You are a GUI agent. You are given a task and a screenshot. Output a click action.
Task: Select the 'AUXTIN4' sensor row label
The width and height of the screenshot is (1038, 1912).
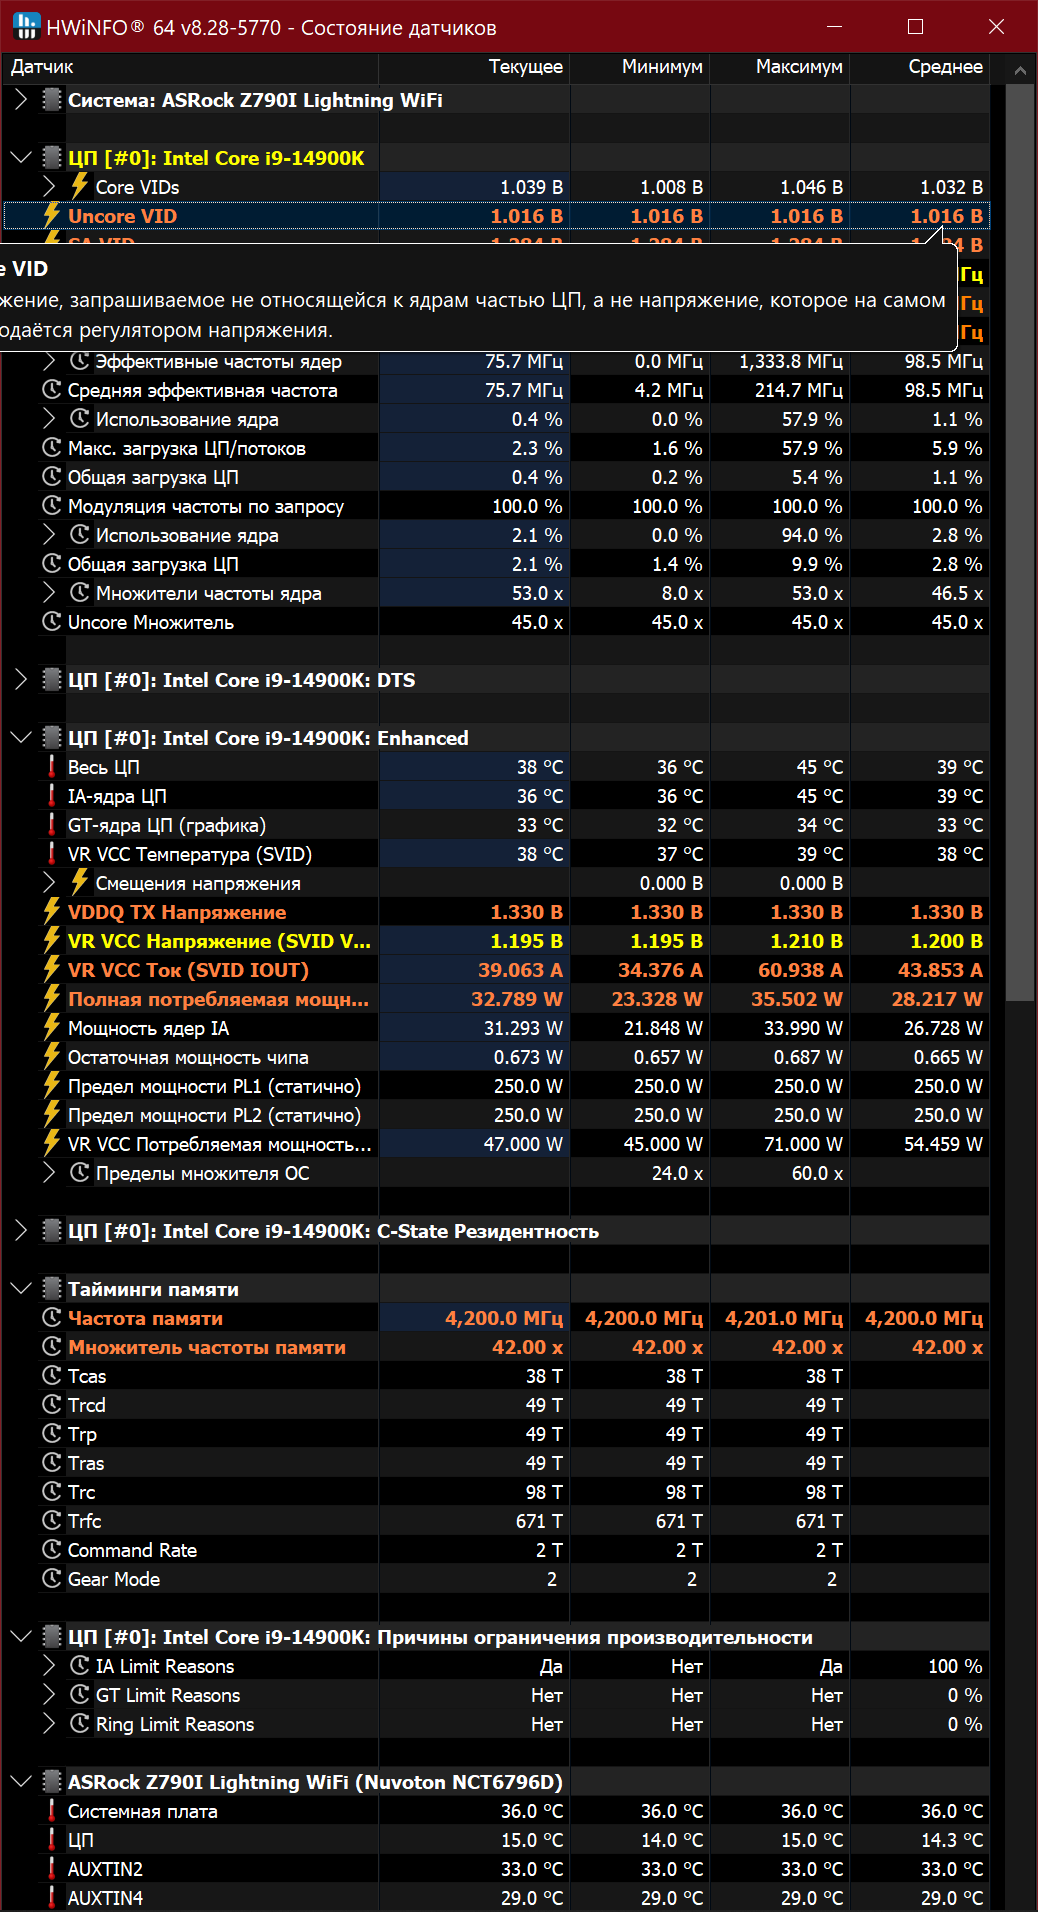pyautogui.click(x=105, y=1898)
